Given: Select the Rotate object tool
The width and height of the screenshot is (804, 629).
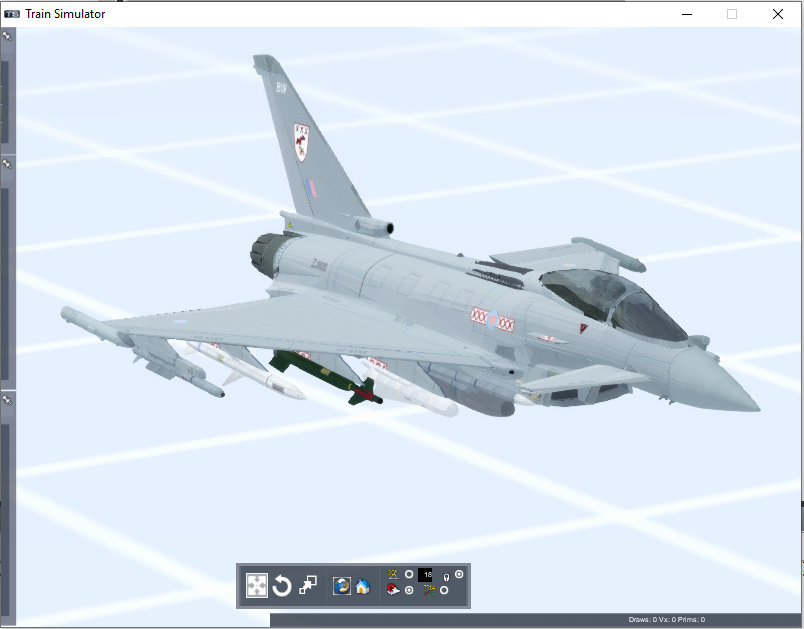Looking at the screenshot, I should tap(282, 586).
